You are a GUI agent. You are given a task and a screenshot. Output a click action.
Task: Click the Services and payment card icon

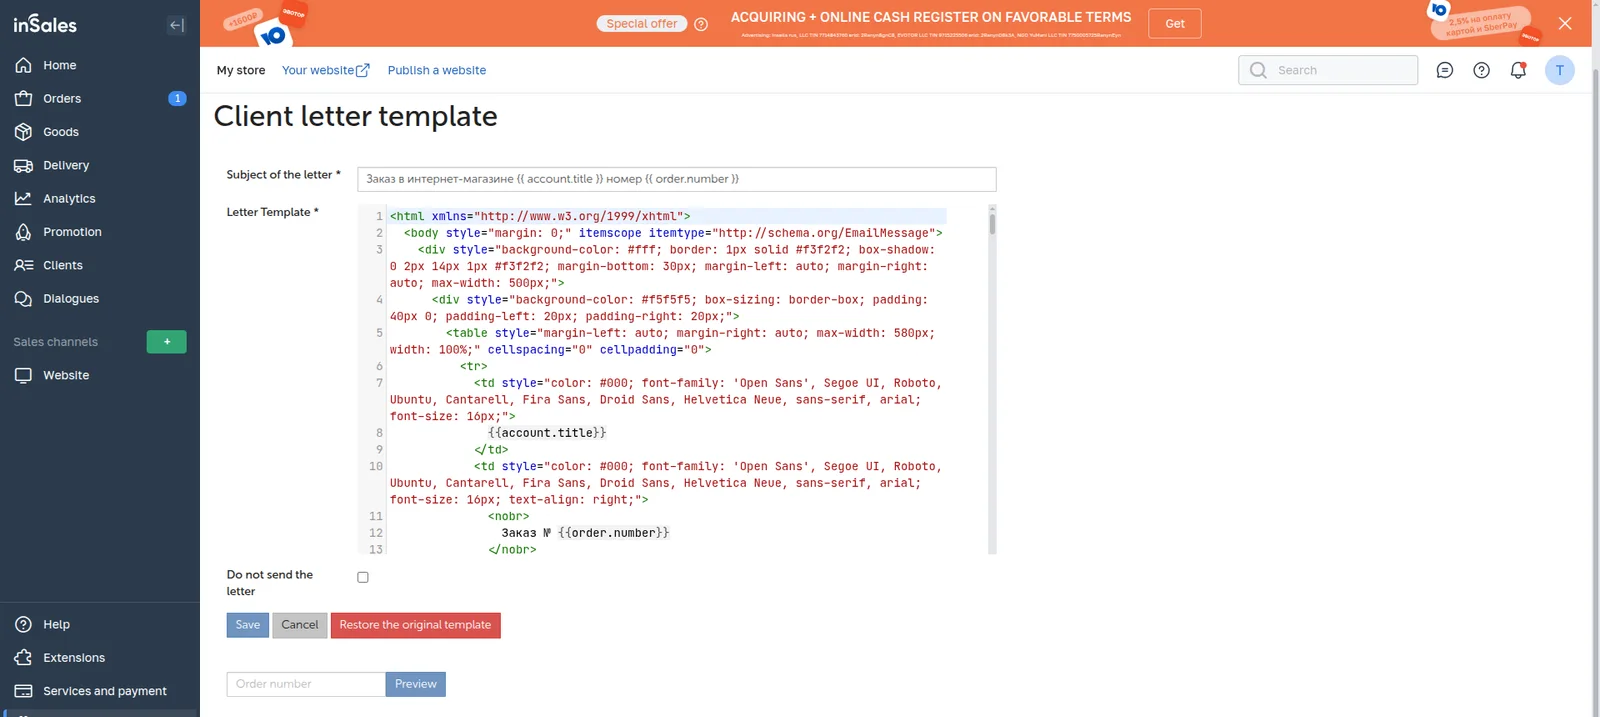[x=23, y=691]
